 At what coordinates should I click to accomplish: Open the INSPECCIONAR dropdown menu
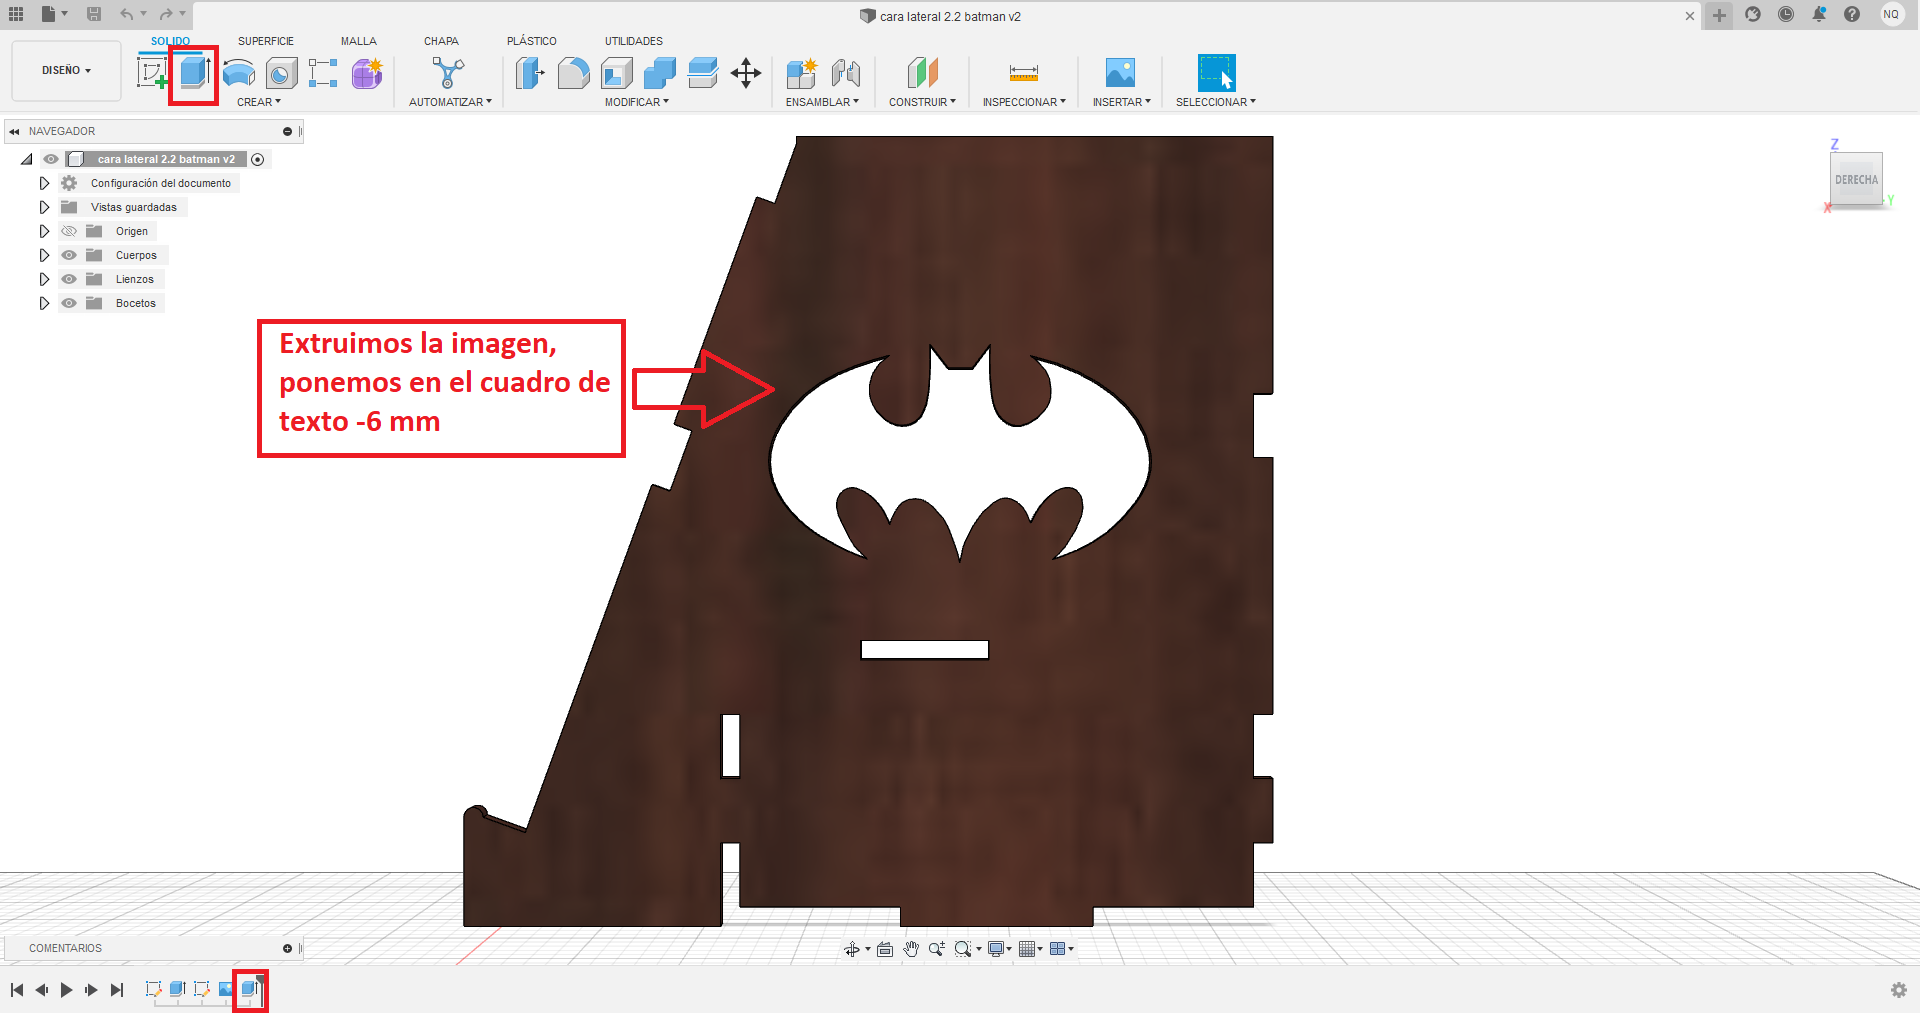point(1024,102)
